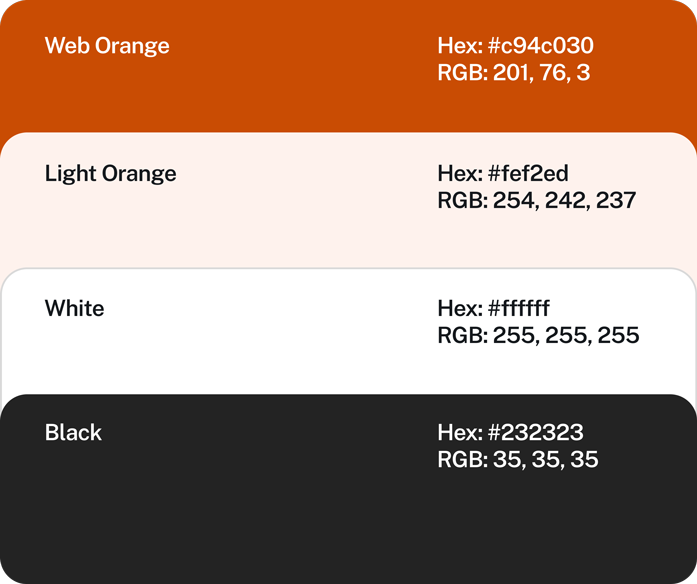Click the #ffffff hex code value
The height and width of the screenshot is (584, 697).
519,308
